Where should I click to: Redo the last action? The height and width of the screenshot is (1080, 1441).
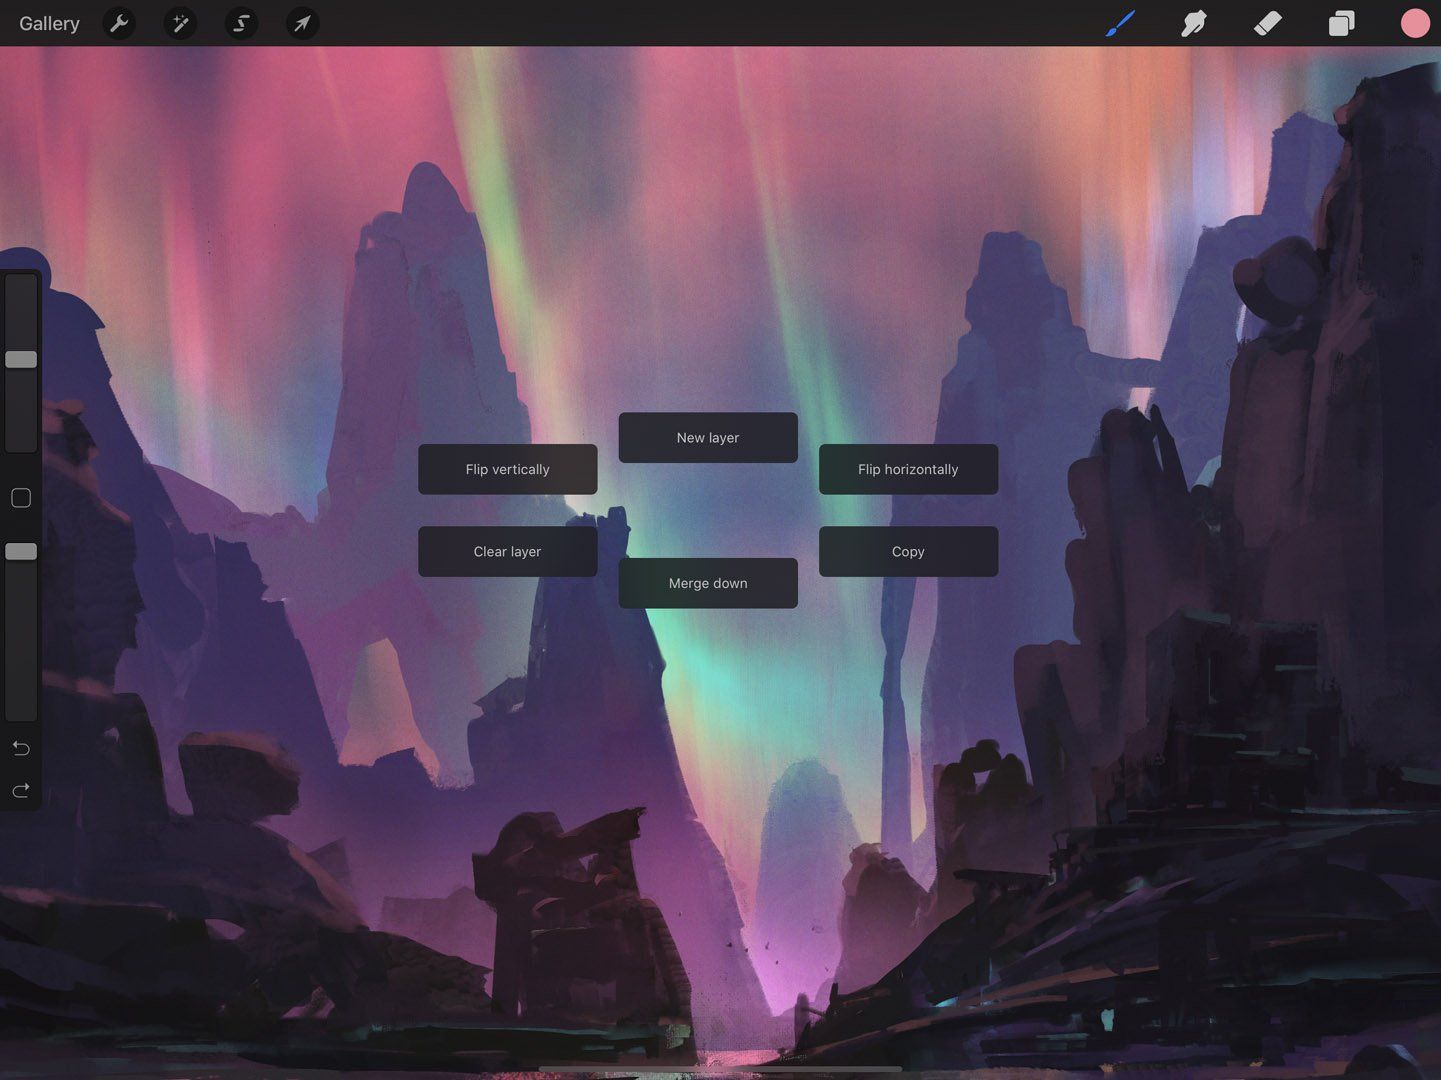click(21, 790)
